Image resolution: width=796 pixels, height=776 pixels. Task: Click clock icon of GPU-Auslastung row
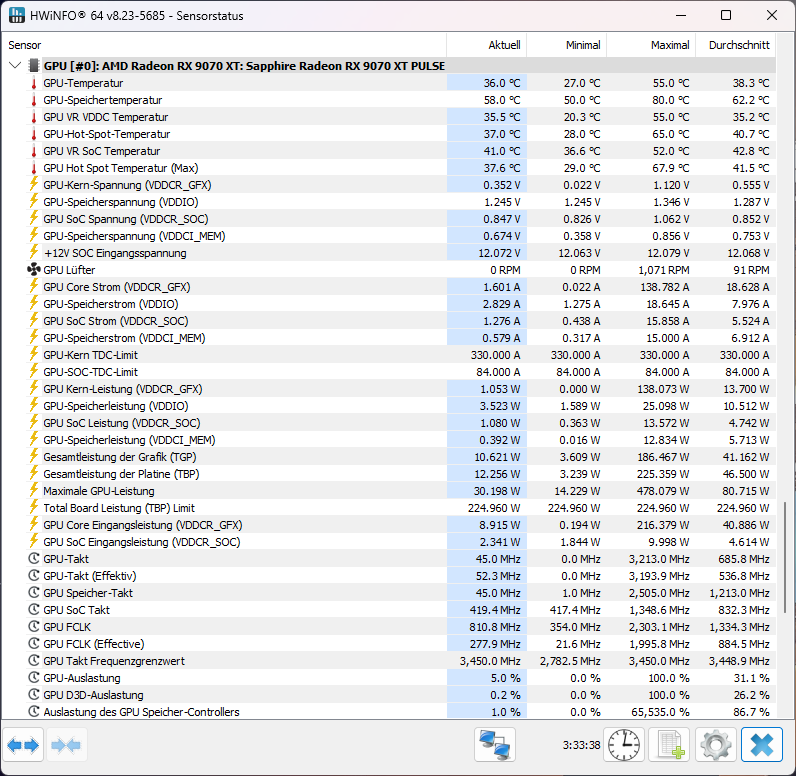tap(34, 678)
